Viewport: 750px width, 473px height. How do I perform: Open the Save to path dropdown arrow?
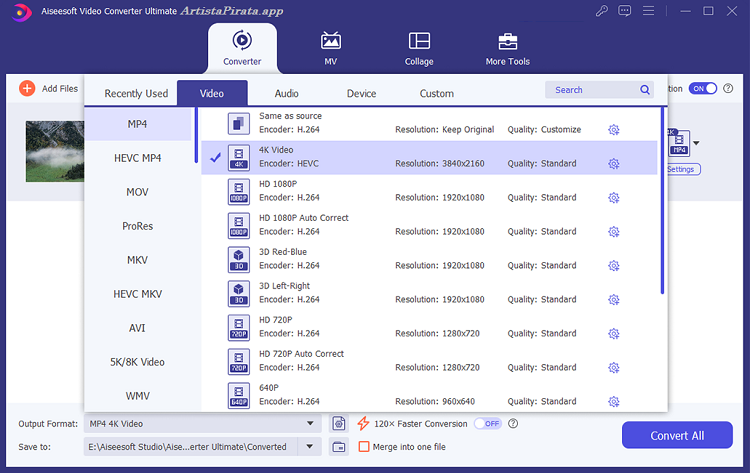[x=309, y=447]
